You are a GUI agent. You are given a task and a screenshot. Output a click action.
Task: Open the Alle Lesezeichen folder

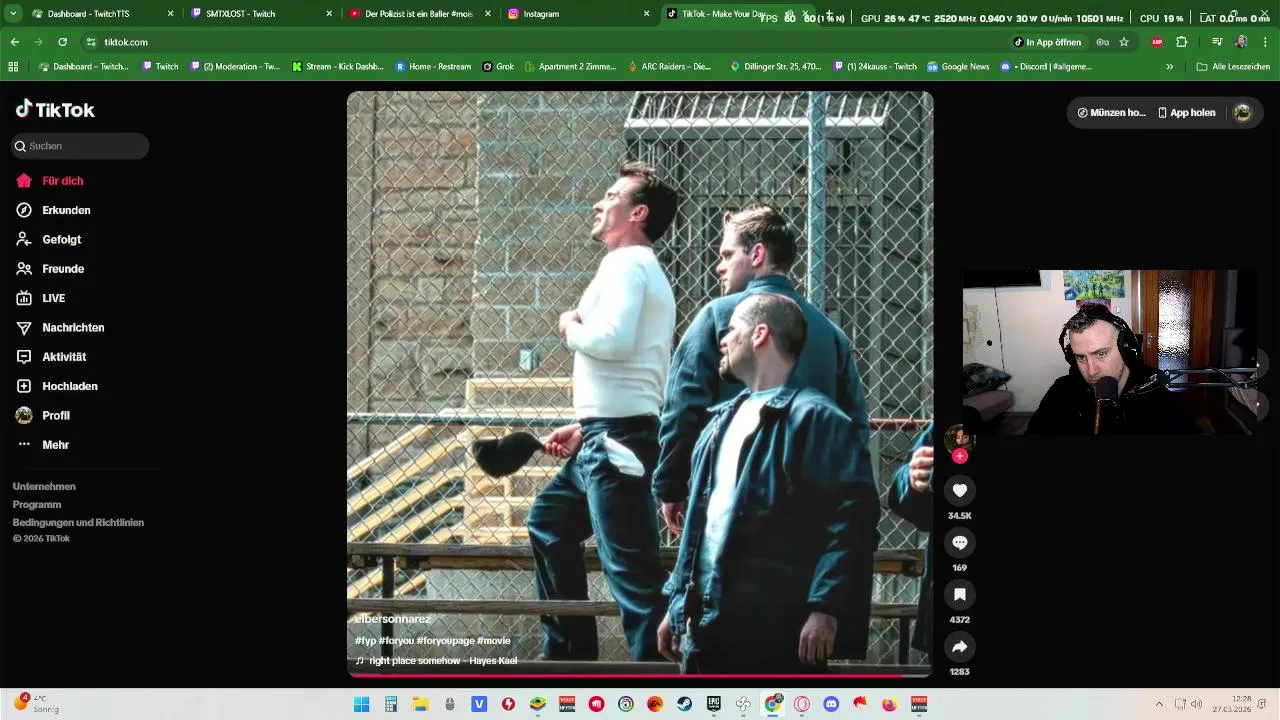[x=1233, y=67]
